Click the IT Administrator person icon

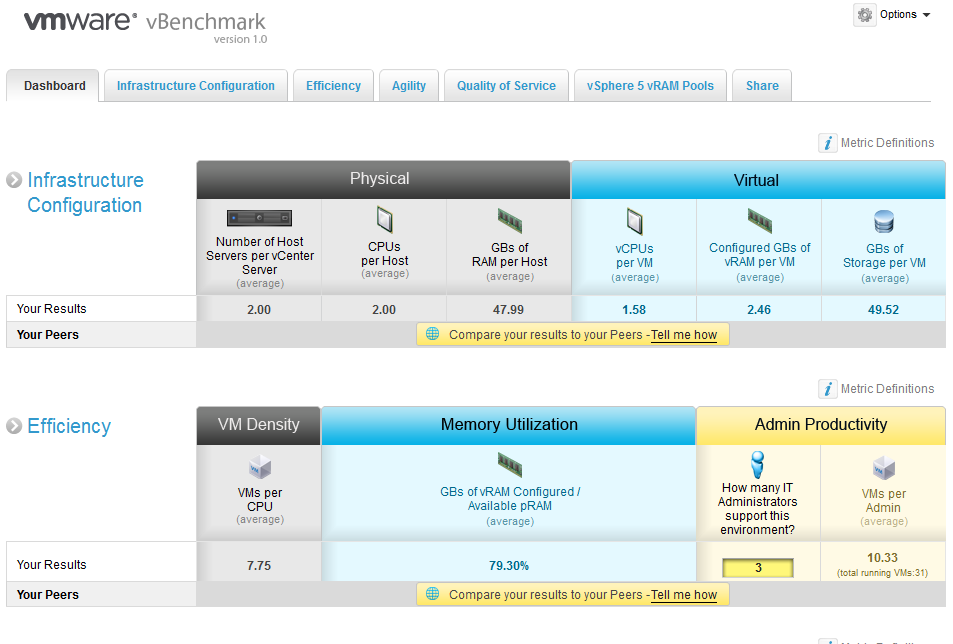point(757,465)
